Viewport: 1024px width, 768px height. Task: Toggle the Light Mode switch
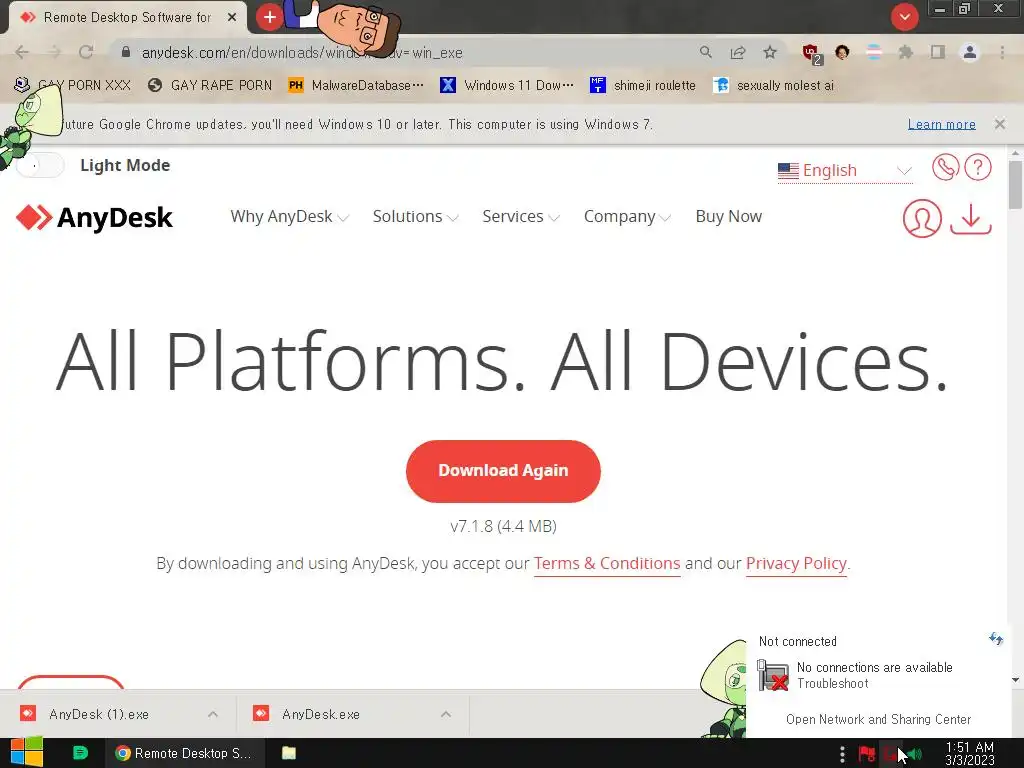tap(40, 165)
